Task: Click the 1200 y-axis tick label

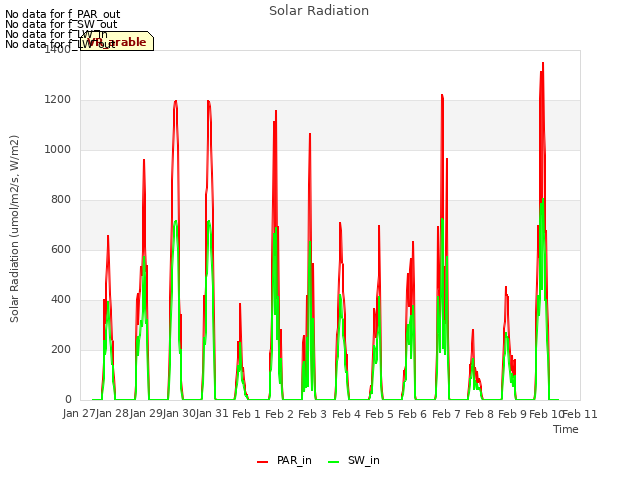Action: tap(58, 100)
